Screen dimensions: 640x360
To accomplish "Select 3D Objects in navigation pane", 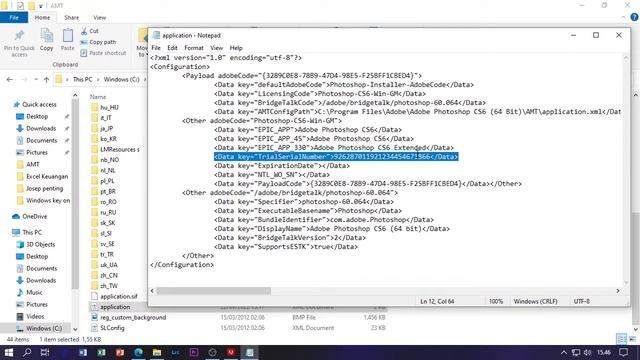I will point(40,244).
